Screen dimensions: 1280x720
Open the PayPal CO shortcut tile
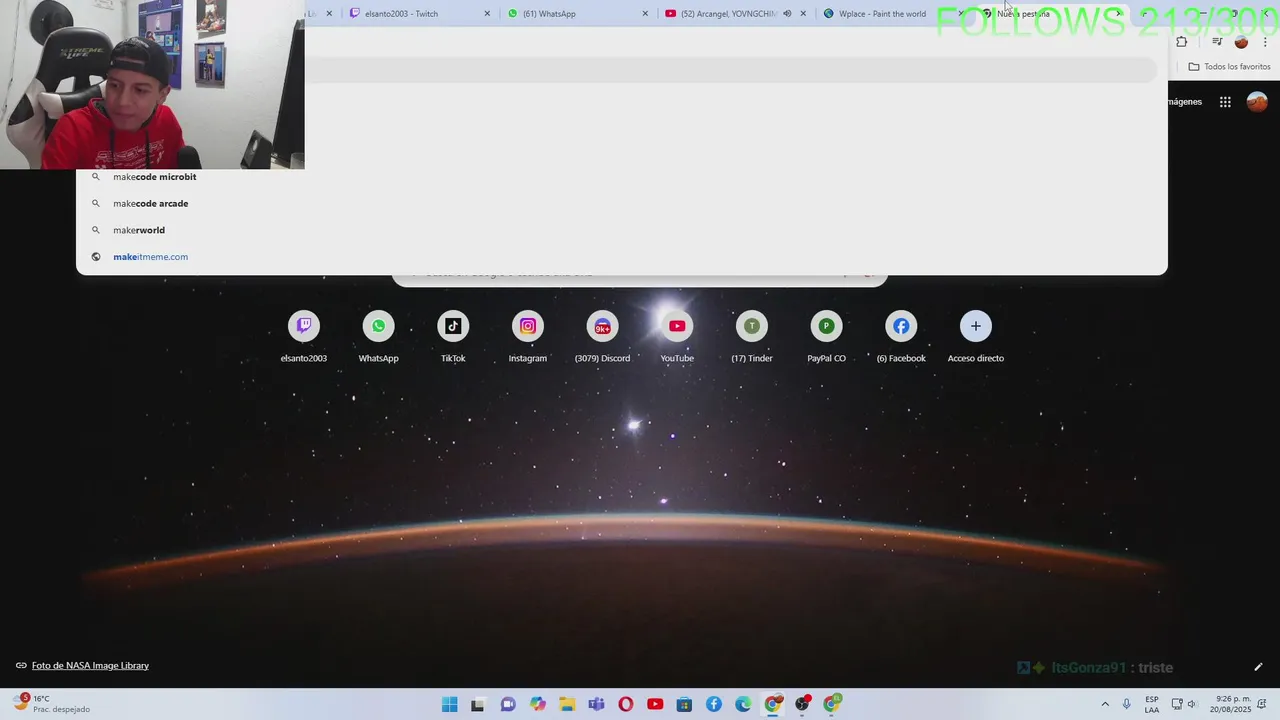pyautogui.click(x=826, y=337)
